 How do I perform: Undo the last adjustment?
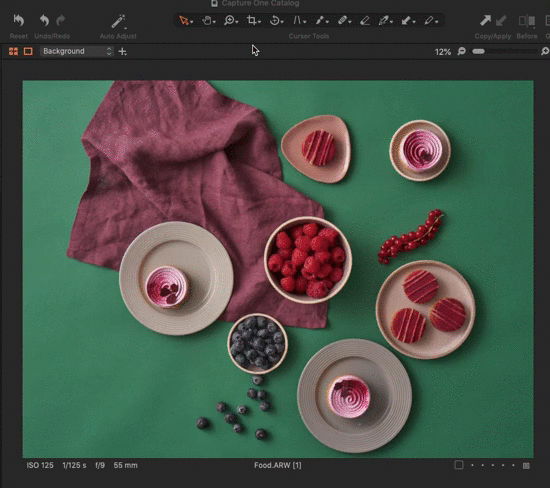[x=44, y=20]
